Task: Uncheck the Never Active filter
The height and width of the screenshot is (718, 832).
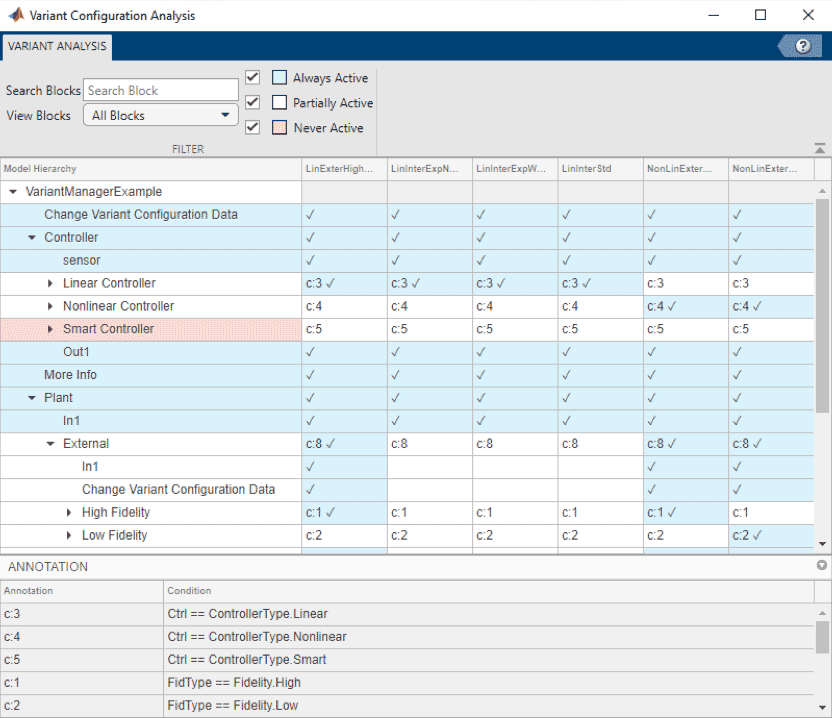Action: coord(252,127)
